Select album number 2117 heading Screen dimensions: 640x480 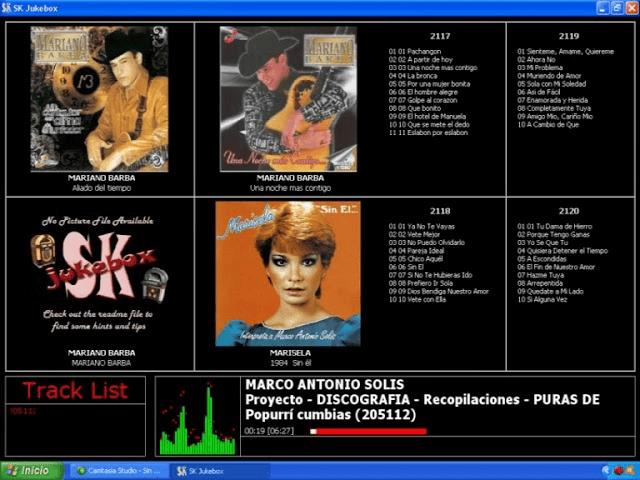[x=440, y=36]
